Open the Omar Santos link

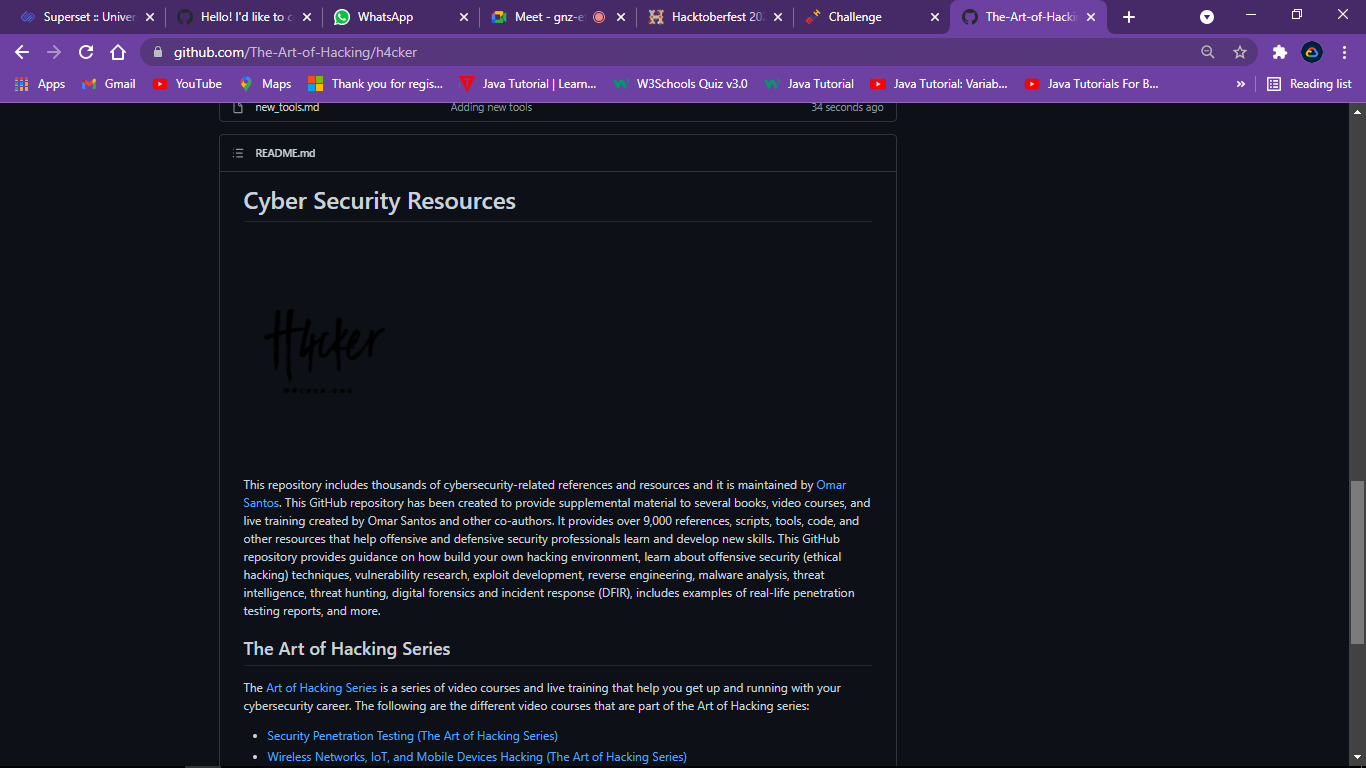tap(831, 485)
